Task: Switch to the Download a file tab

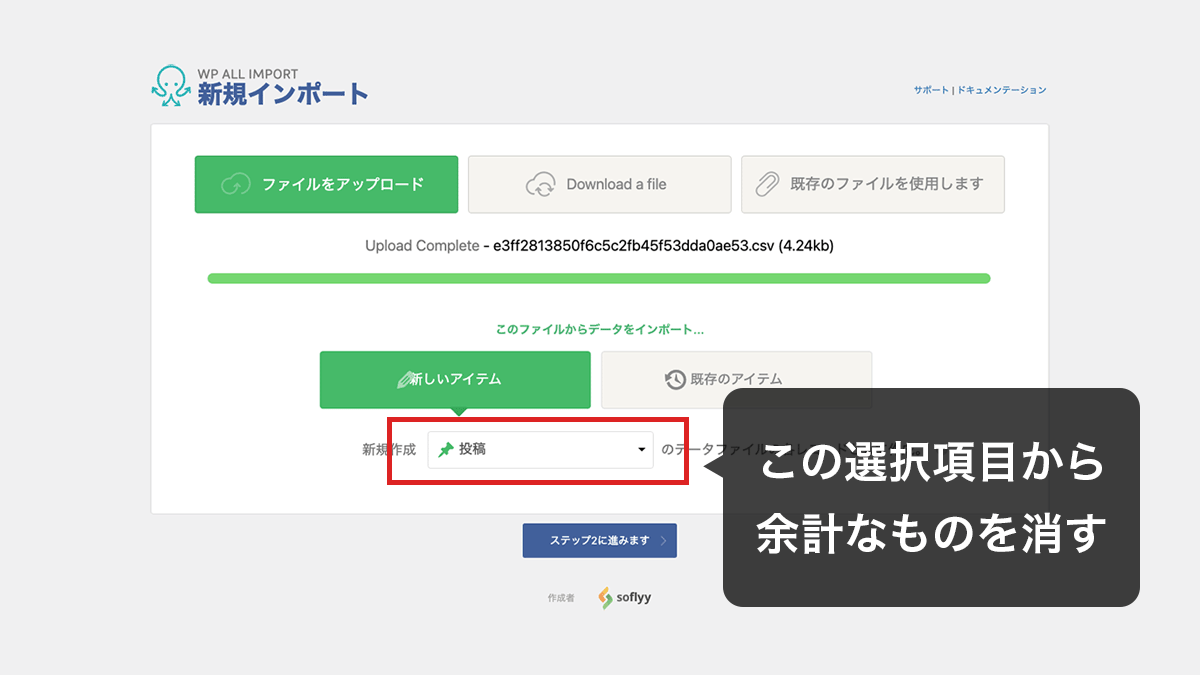Action: (x=599, y=184)
